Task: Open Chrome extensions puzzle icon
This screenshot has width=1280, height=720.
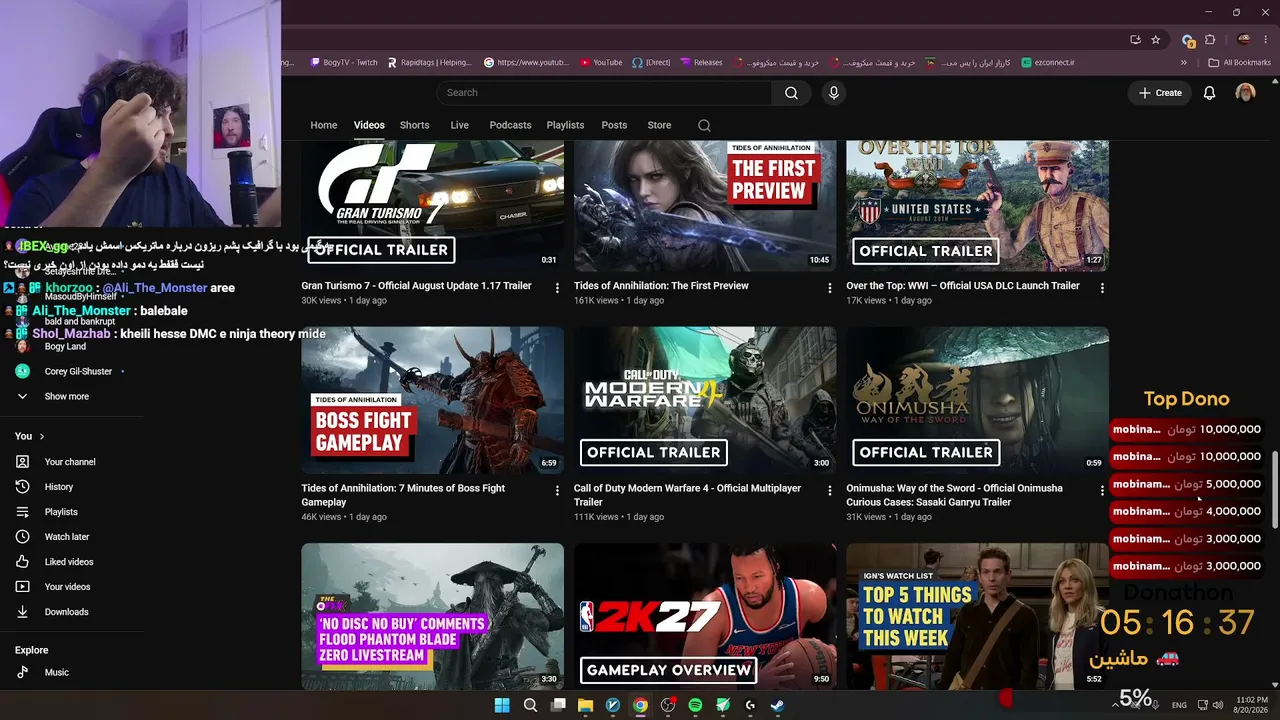Action: [x=1210, y=40]
